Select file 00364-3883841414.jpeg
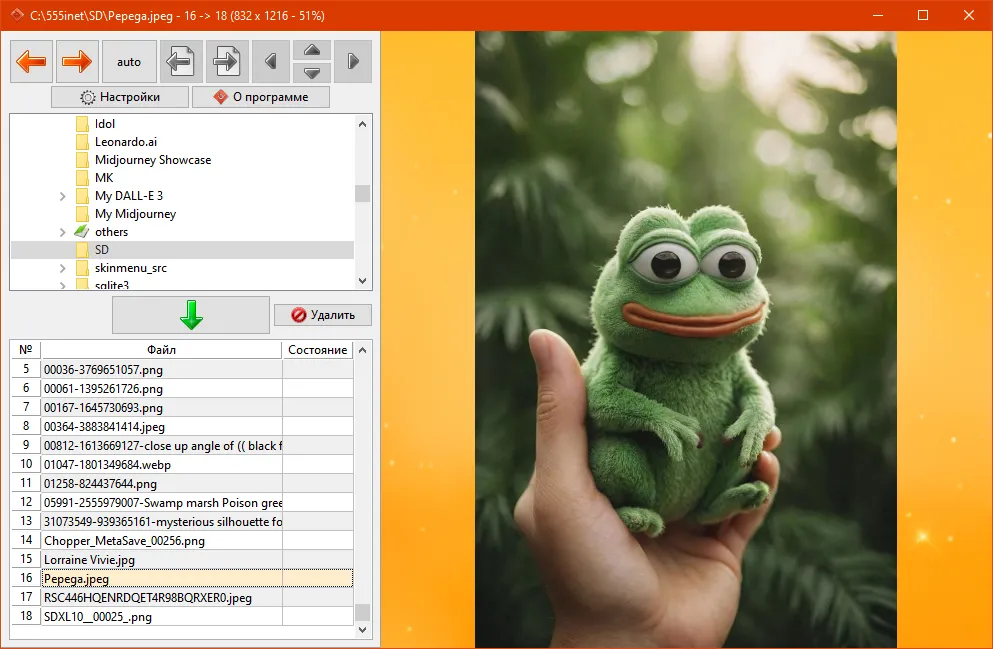993x649 pixels. pyautogui.click(x=161, y=427)
